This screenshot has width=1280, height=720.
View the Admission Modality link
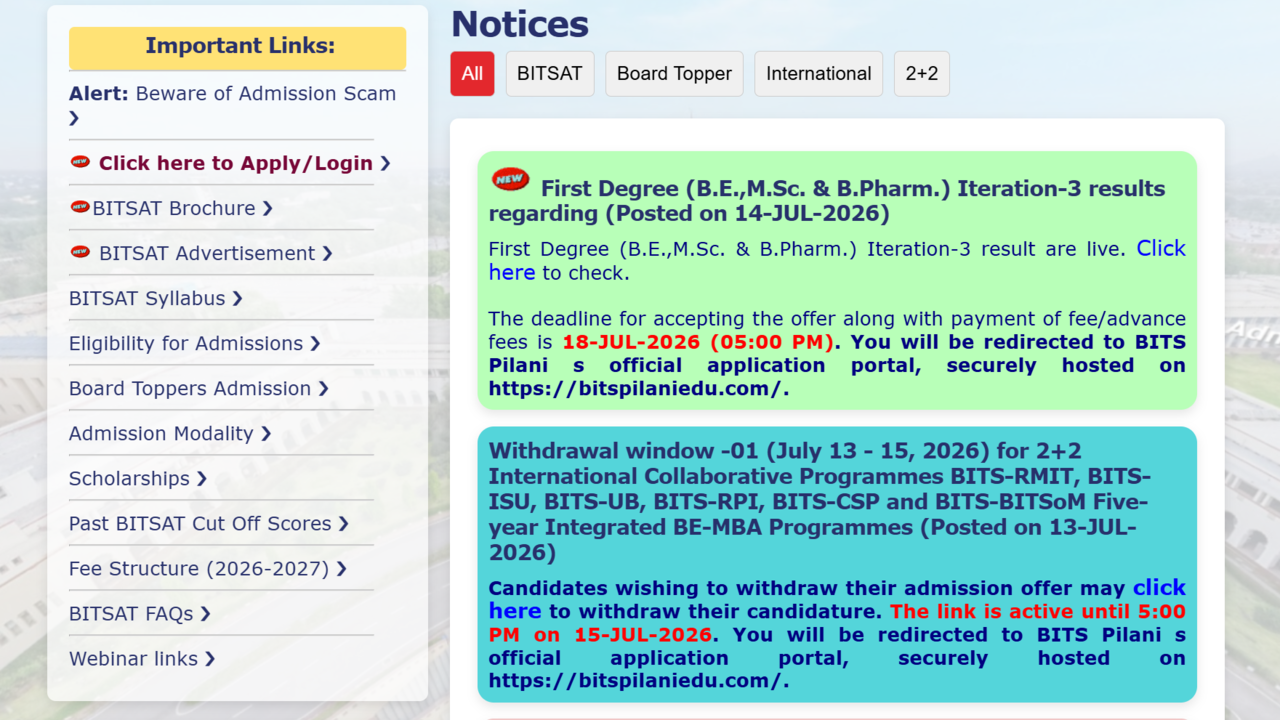click(x=161, y=433)
